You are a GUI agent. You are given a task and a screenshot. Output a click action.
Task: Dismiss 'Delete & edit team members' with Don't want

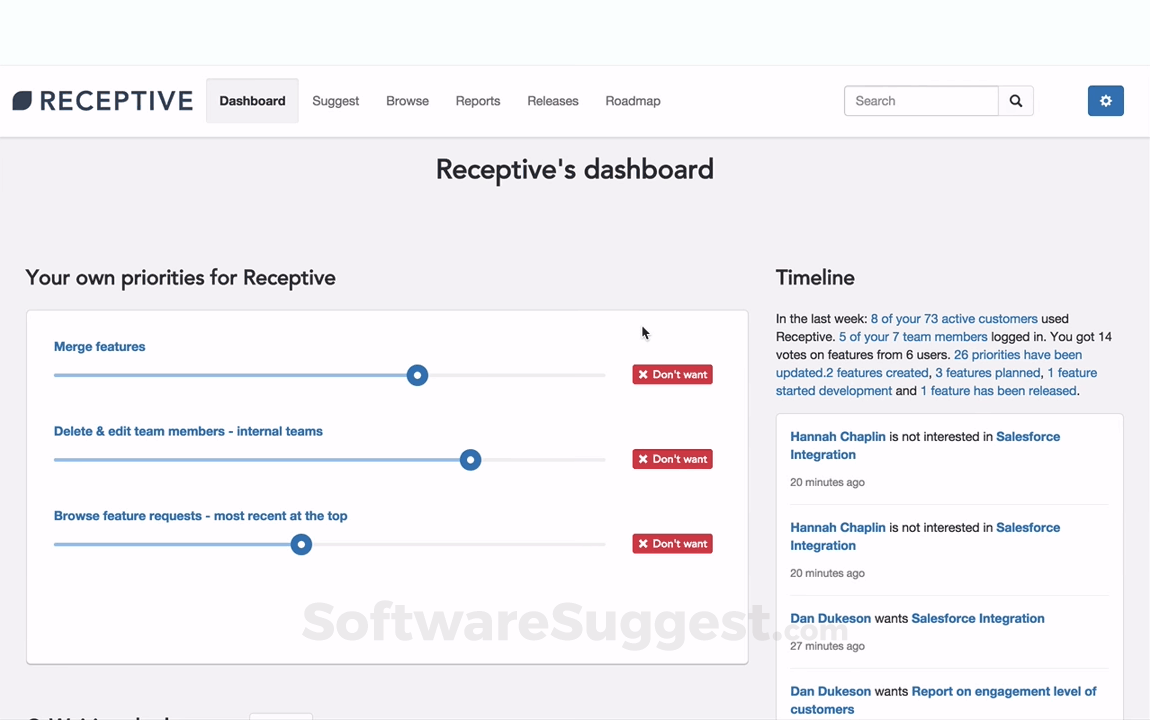(672, 459)
